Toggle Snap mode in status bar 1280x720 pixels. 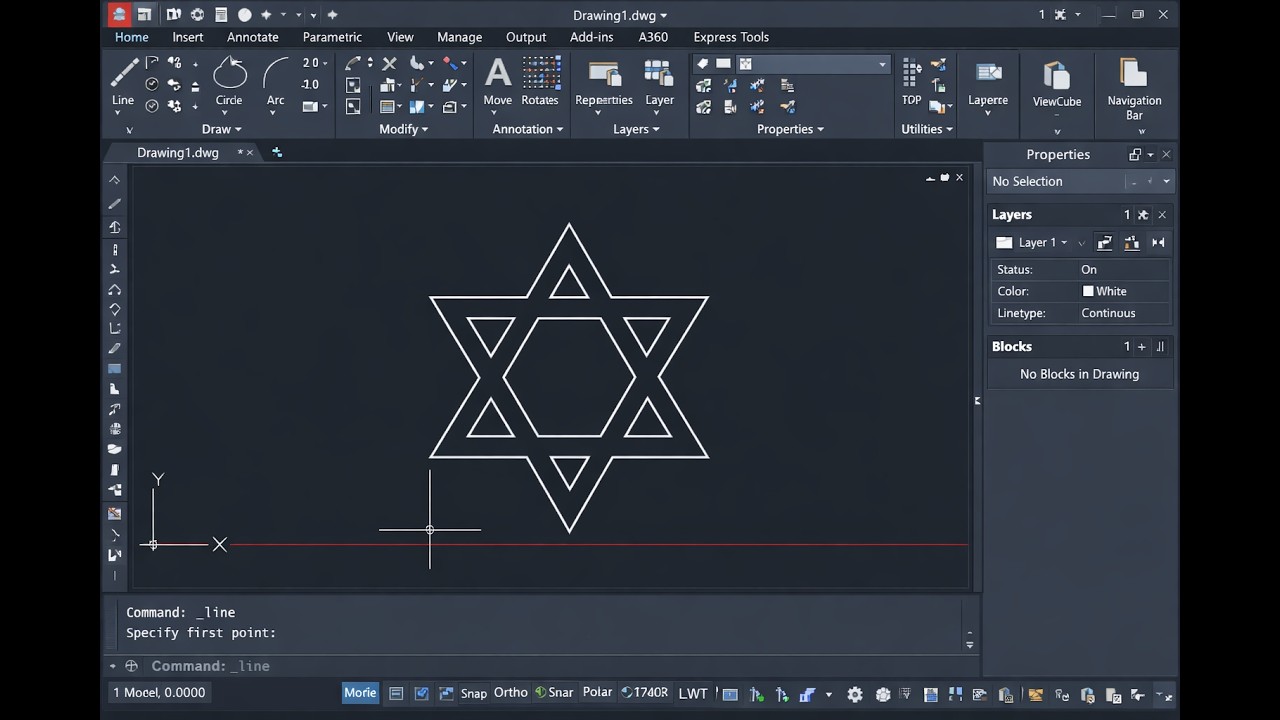tap(474, 693)
